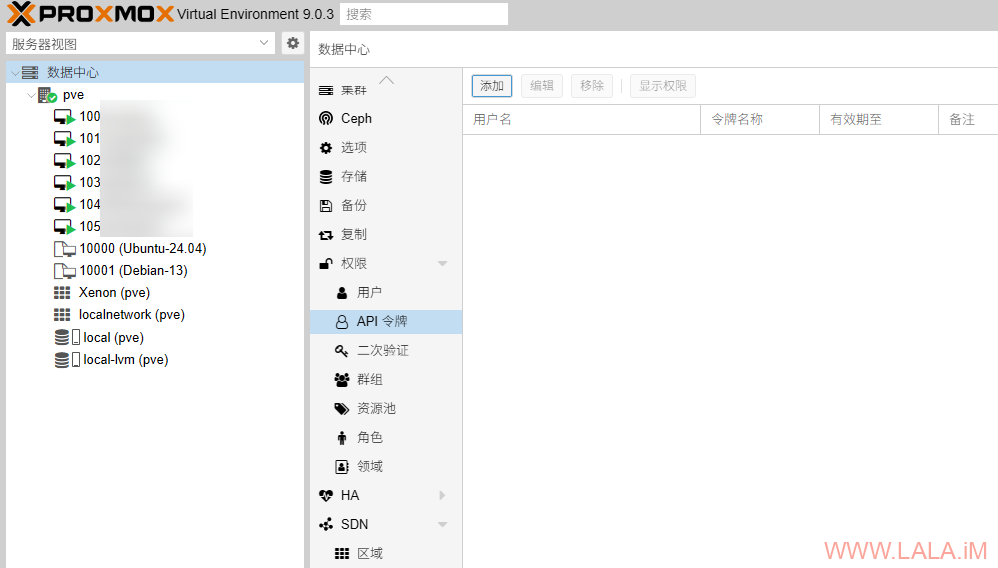Select the local-lvm (pve) storage

click(x=125, y=360)
